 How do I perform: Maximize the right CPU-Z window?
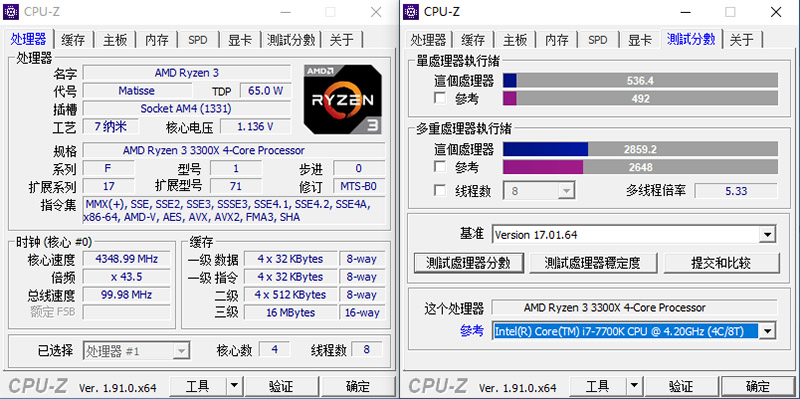[730, 12]
